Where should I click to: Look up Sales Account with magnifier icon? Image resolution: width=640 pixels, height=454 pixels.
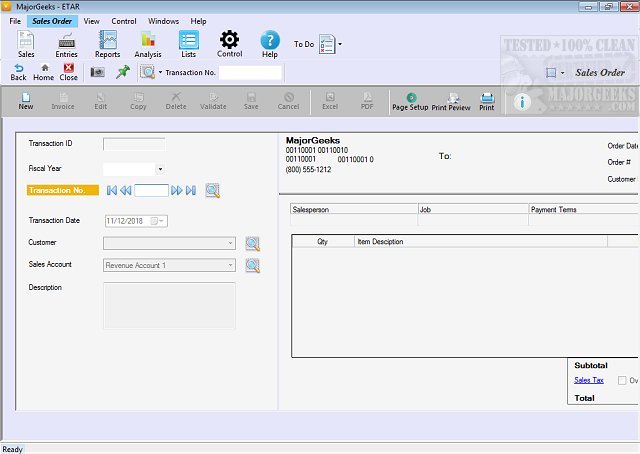253,266
